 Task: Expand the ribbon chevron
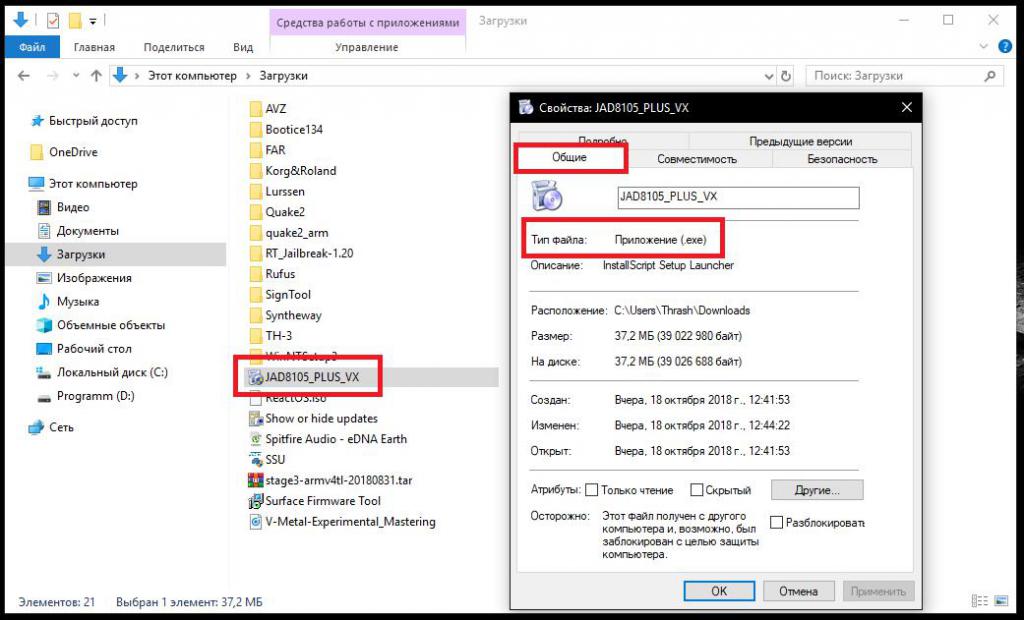point(984,46)
